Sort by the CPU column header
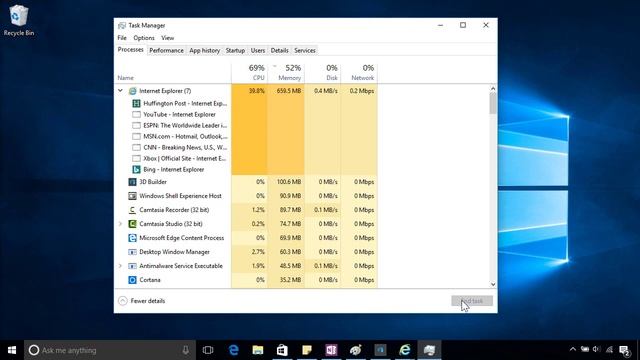640x360 pixels. coord(249,73)
